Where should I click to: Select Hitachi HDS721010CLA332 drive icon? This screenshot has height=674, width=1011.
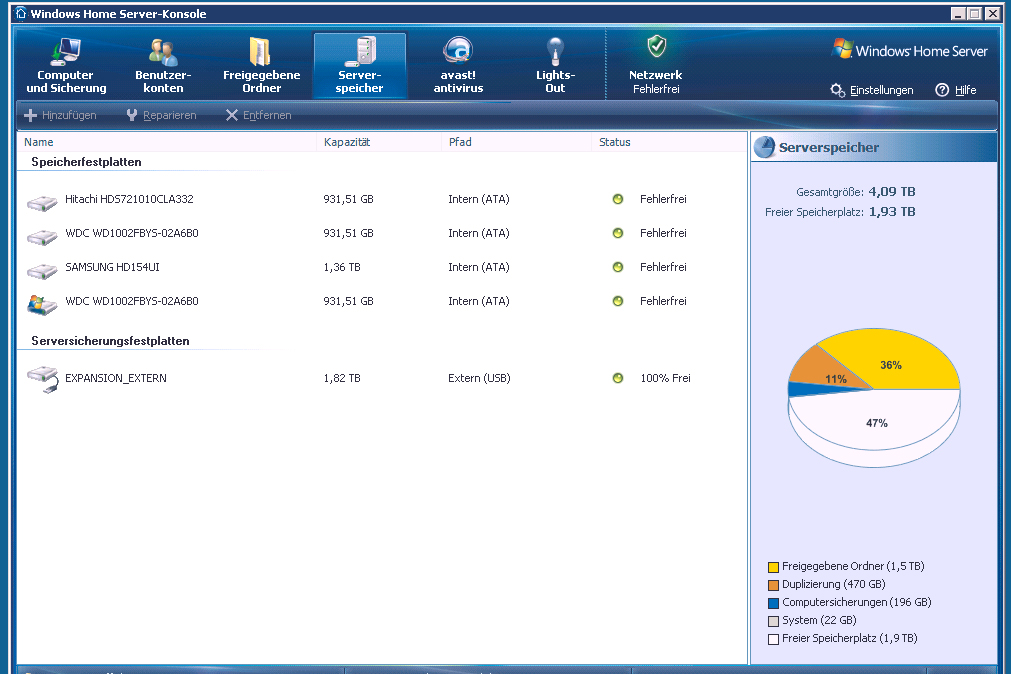(42, 203)
